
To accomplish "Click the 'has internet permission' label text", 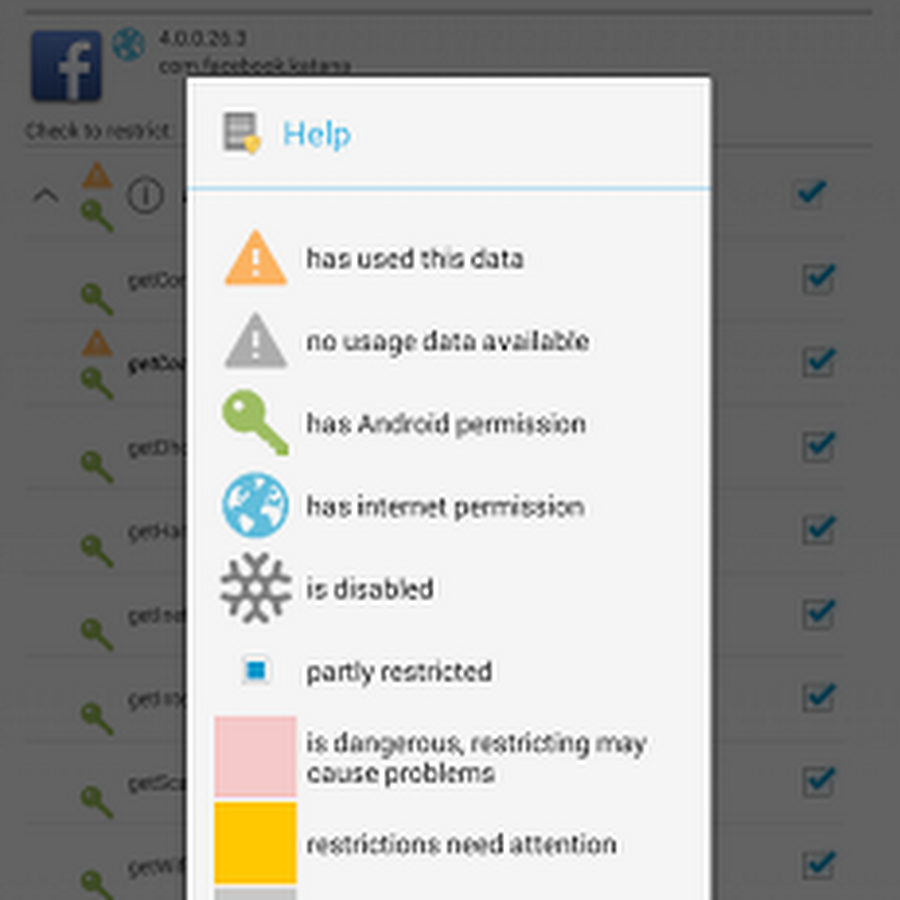I will 445,507.
